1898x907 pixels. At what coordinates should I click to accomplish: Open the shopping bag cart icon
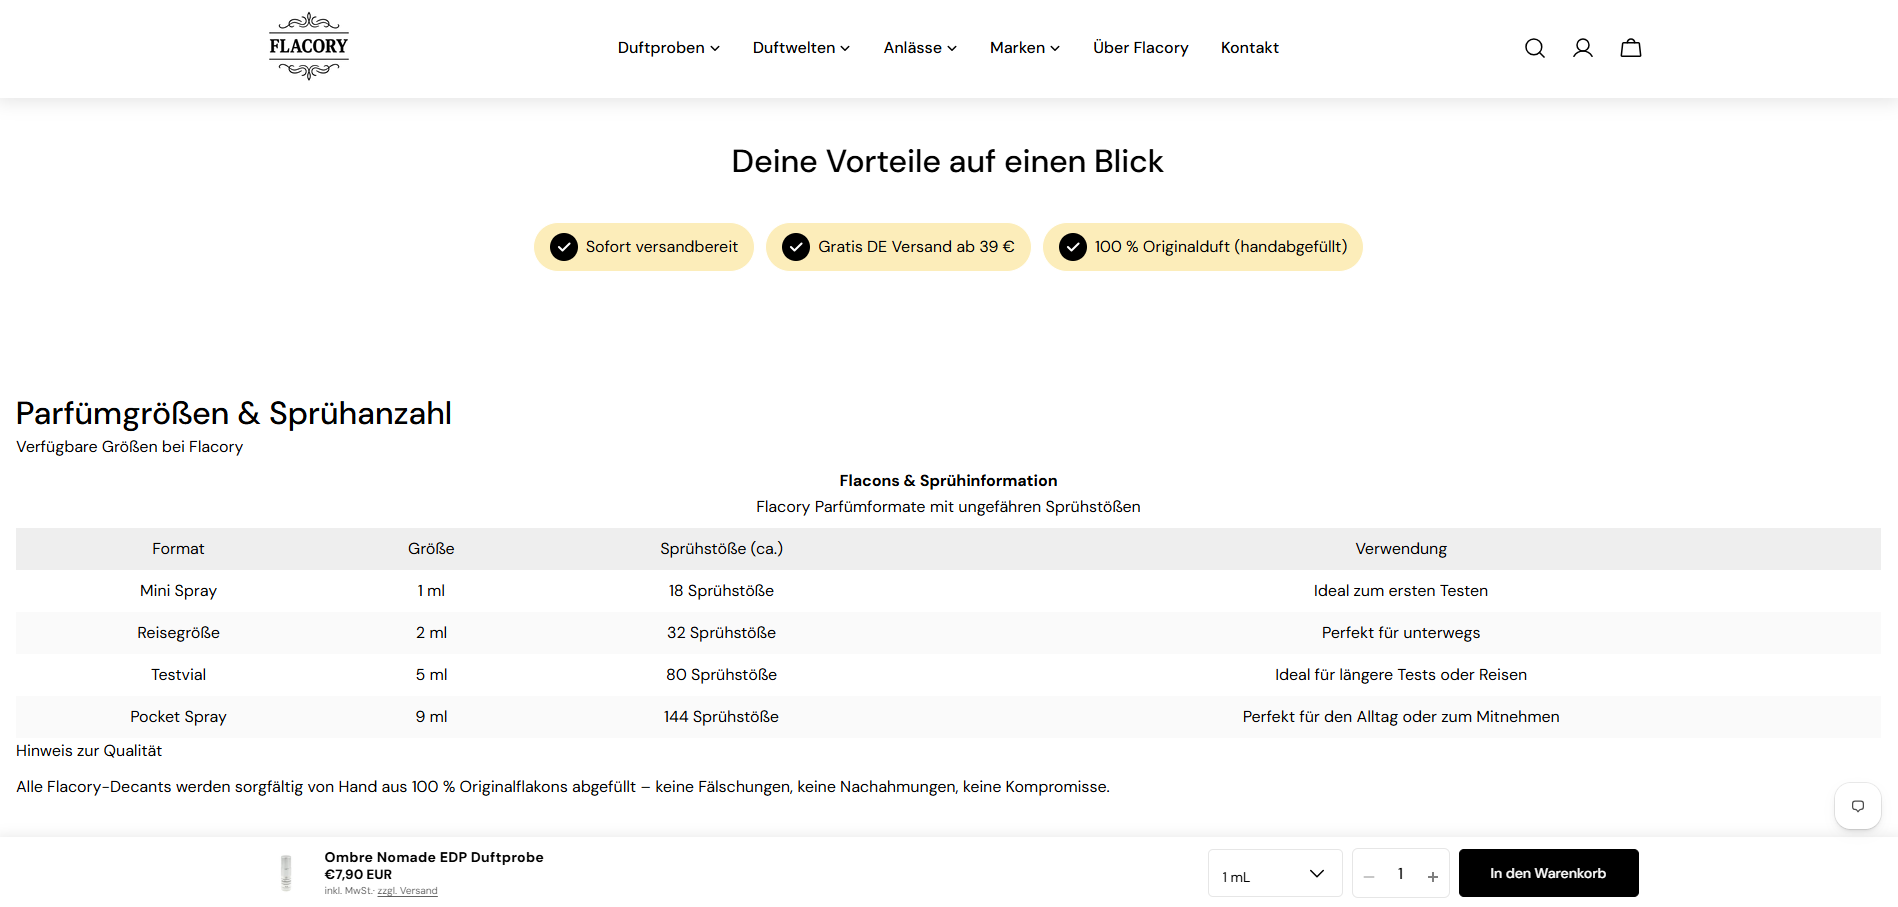pyautogui.click(x=1630, y=48)
